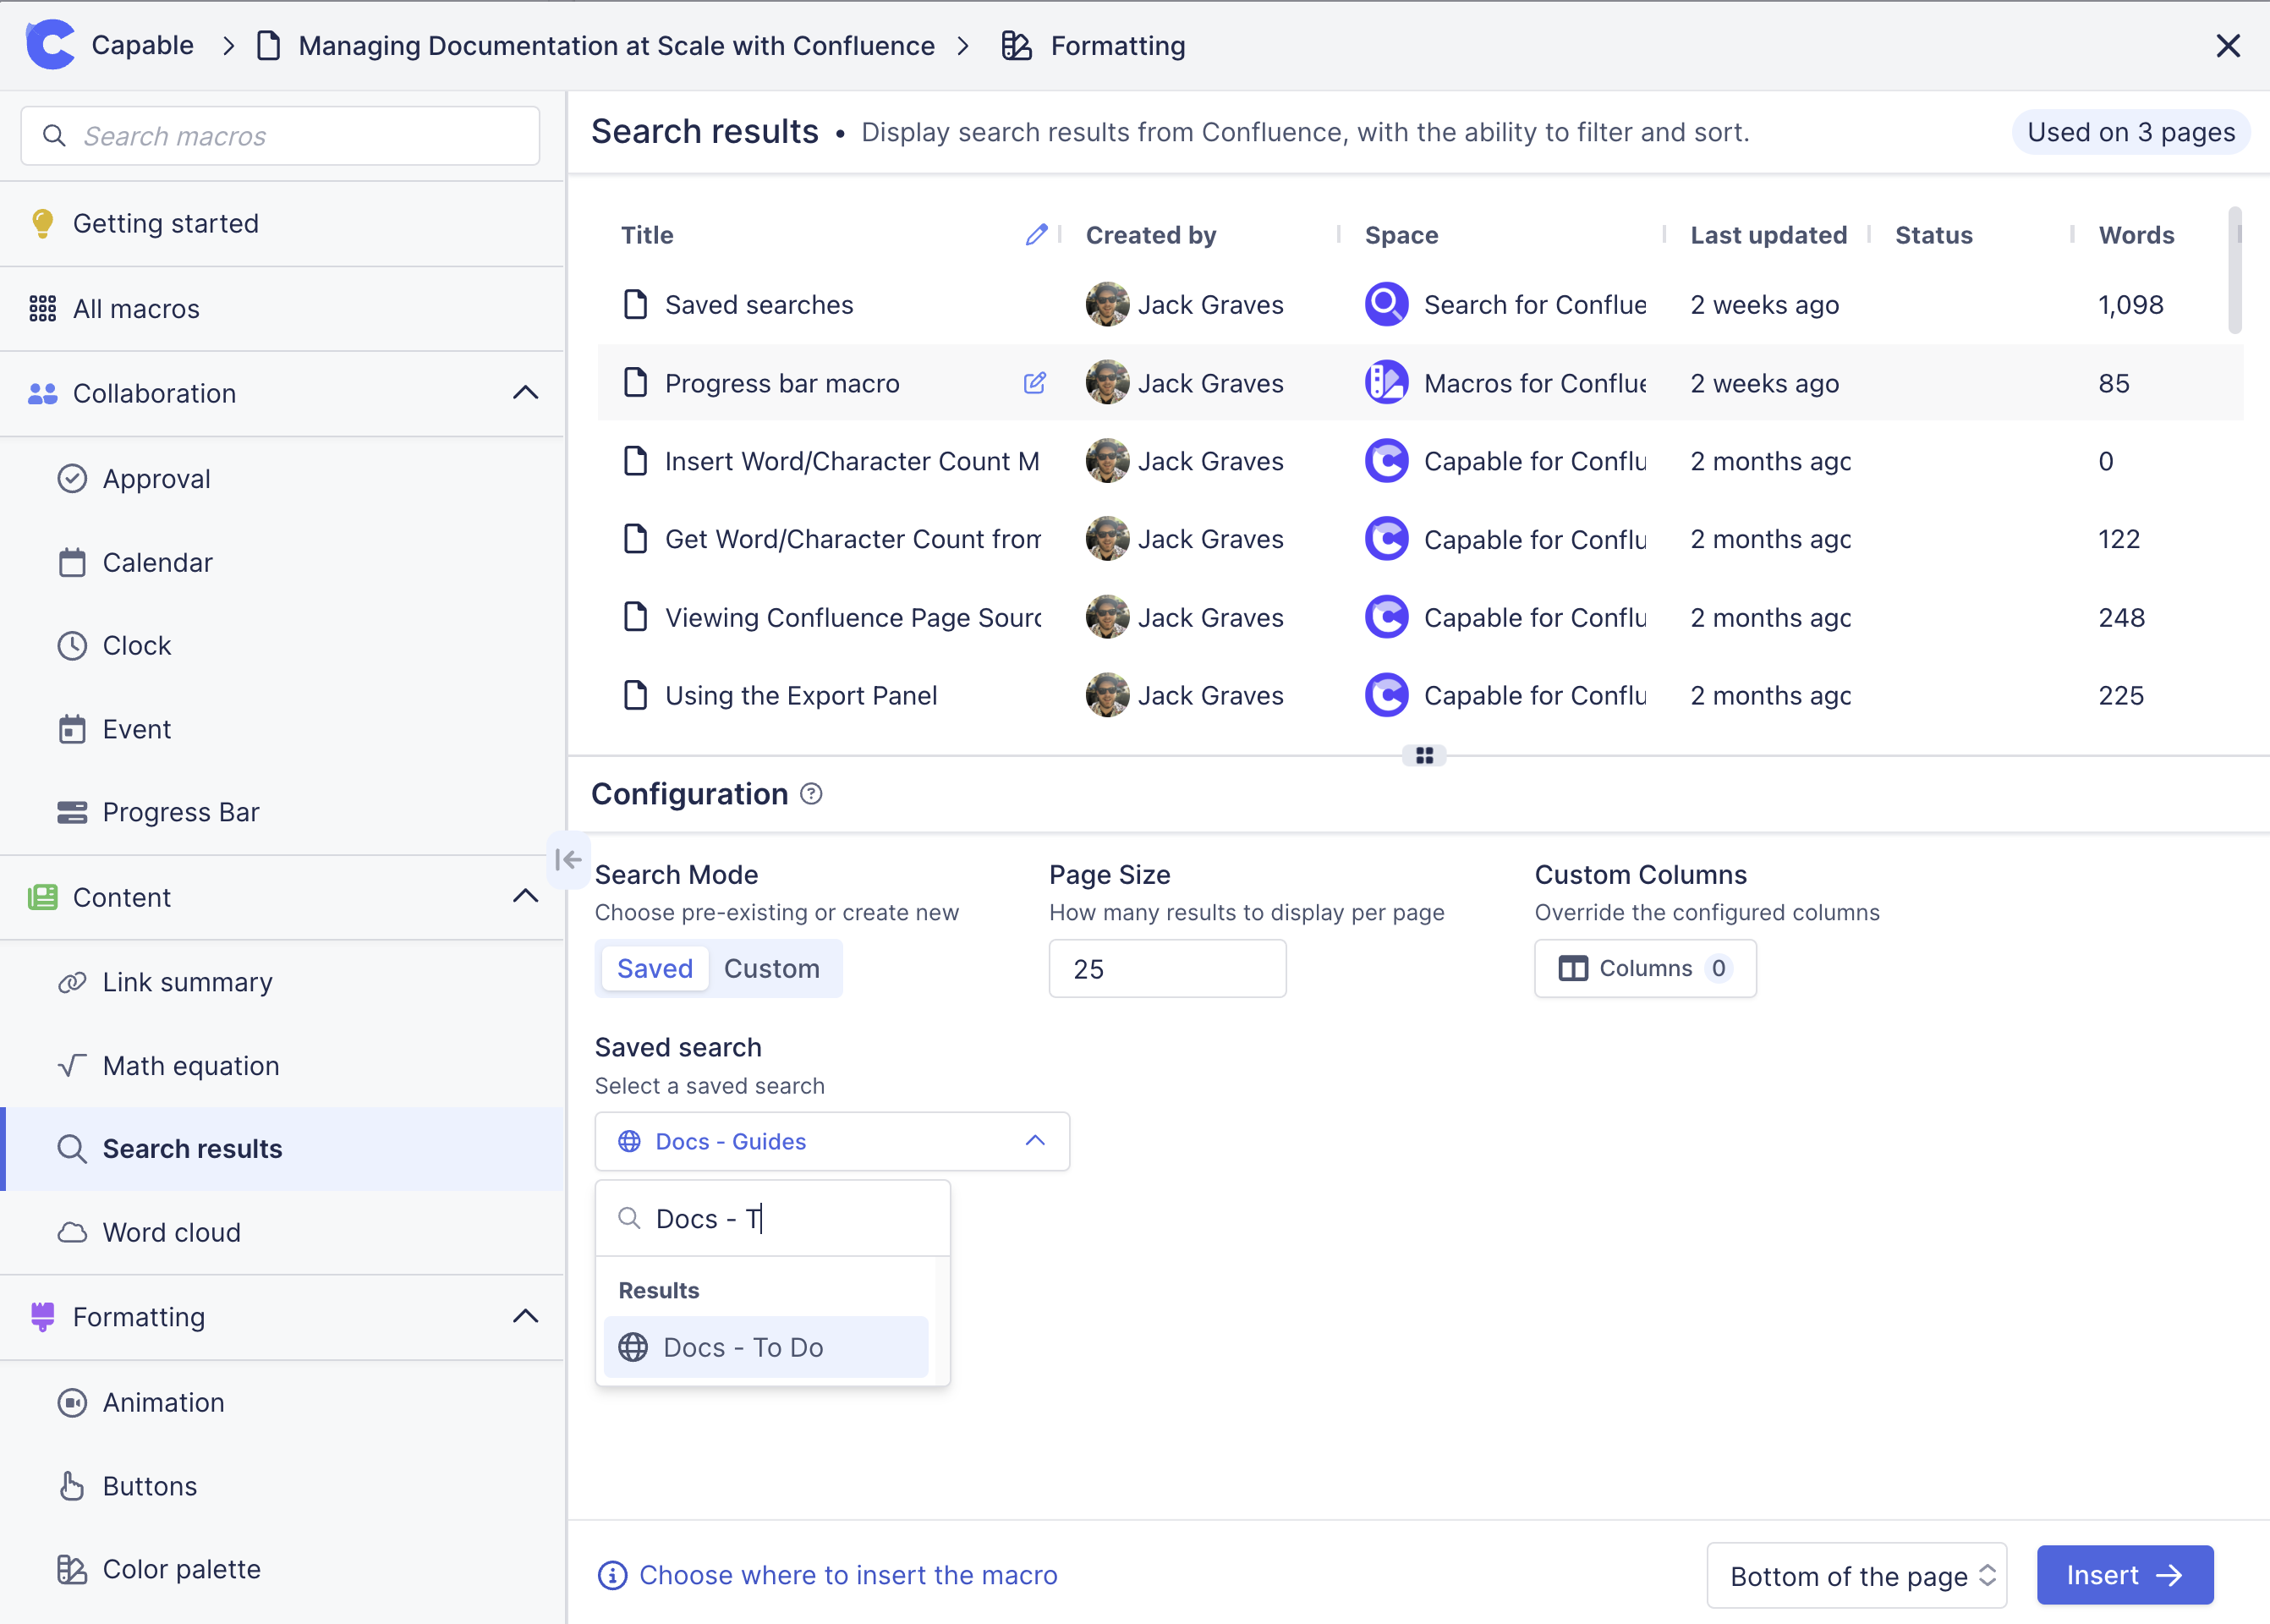
Task: Collapse the Docs - Guides saved search dropdown
Action: click(x=1034, y=1141)
